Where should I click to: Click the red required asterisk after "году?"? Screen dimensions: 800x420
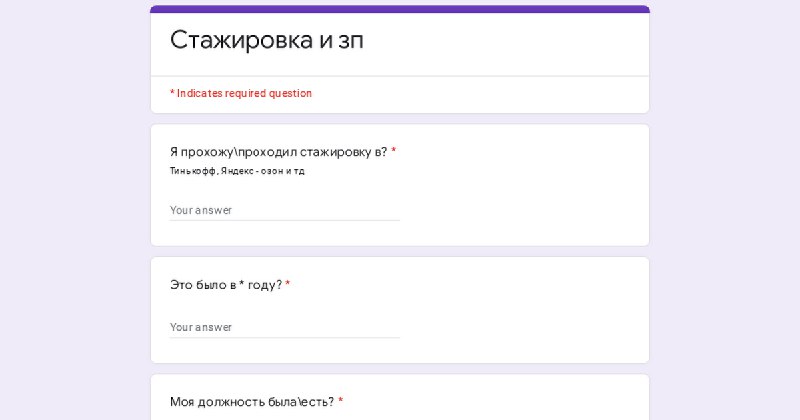[288, 284]
